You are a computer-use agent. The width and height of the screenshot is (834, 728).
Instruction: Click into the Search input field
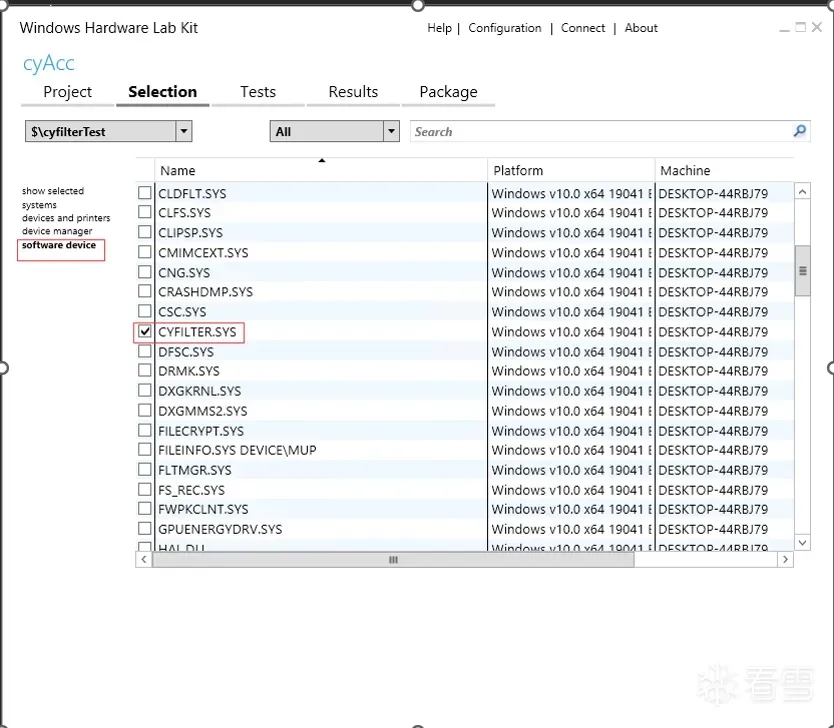click(x=600, y=131)
